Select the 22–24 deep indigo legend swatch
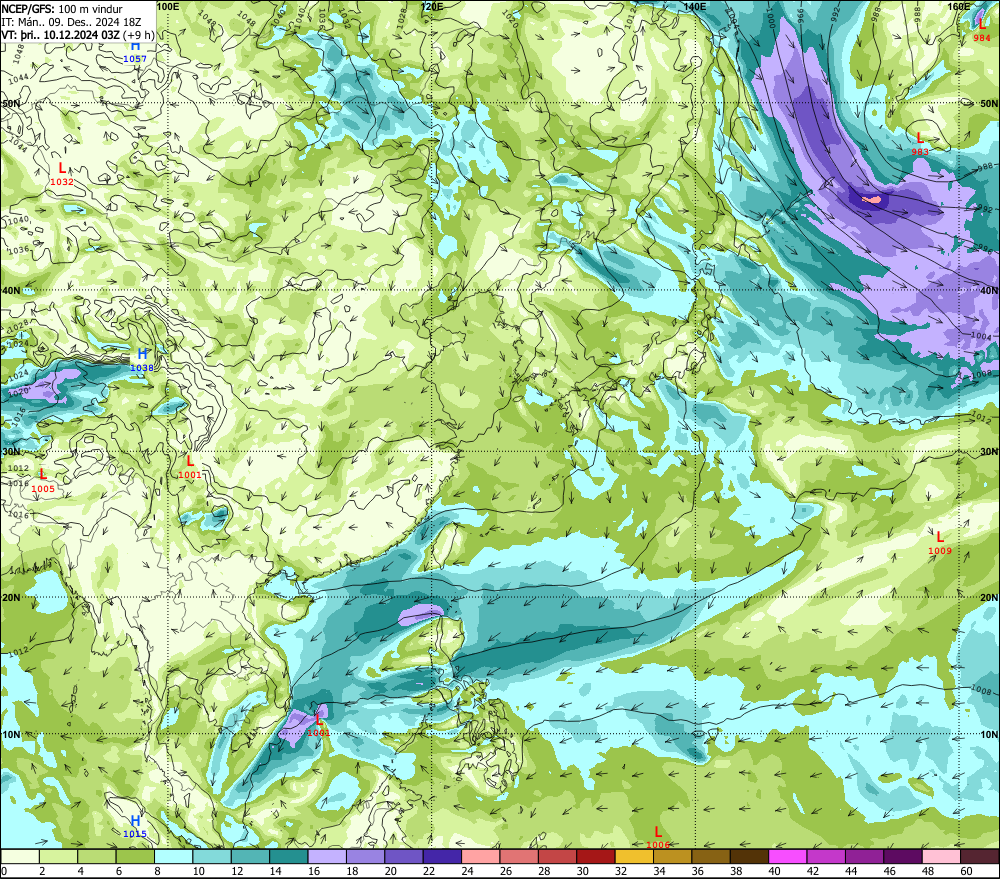 (443, 856)
